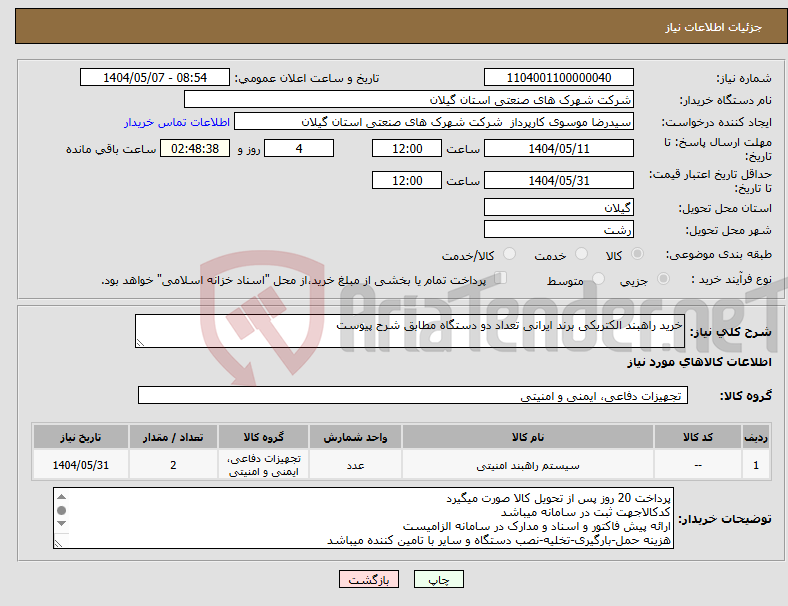This screenshot has width=788, height=606.
Task: Select the خدمت radio button
Action: click(x=581, y=254)
